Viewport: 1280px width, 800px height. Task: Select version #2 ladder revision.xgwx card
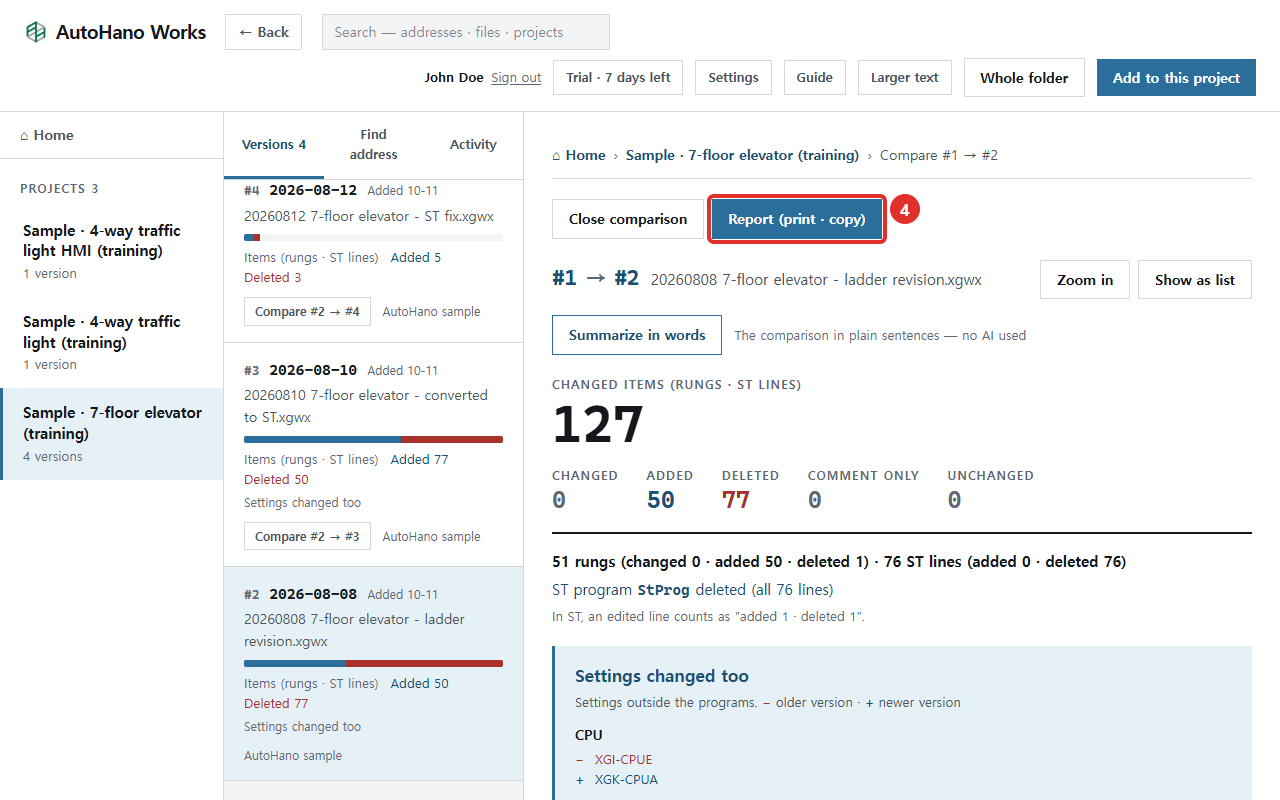point(374,673)
